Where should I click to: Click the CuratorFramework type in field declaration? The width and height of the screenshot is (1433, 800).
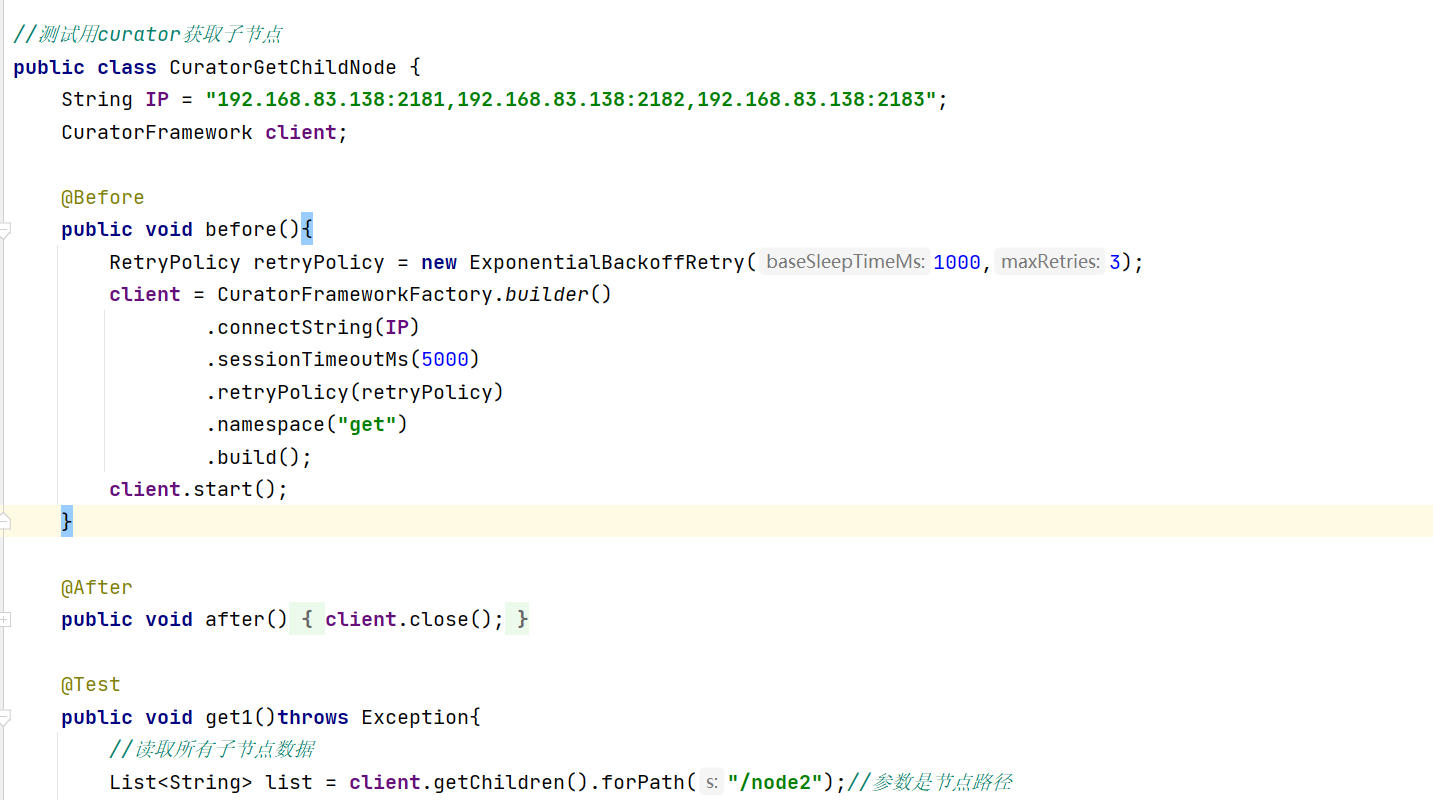click(x=157, y=132)
